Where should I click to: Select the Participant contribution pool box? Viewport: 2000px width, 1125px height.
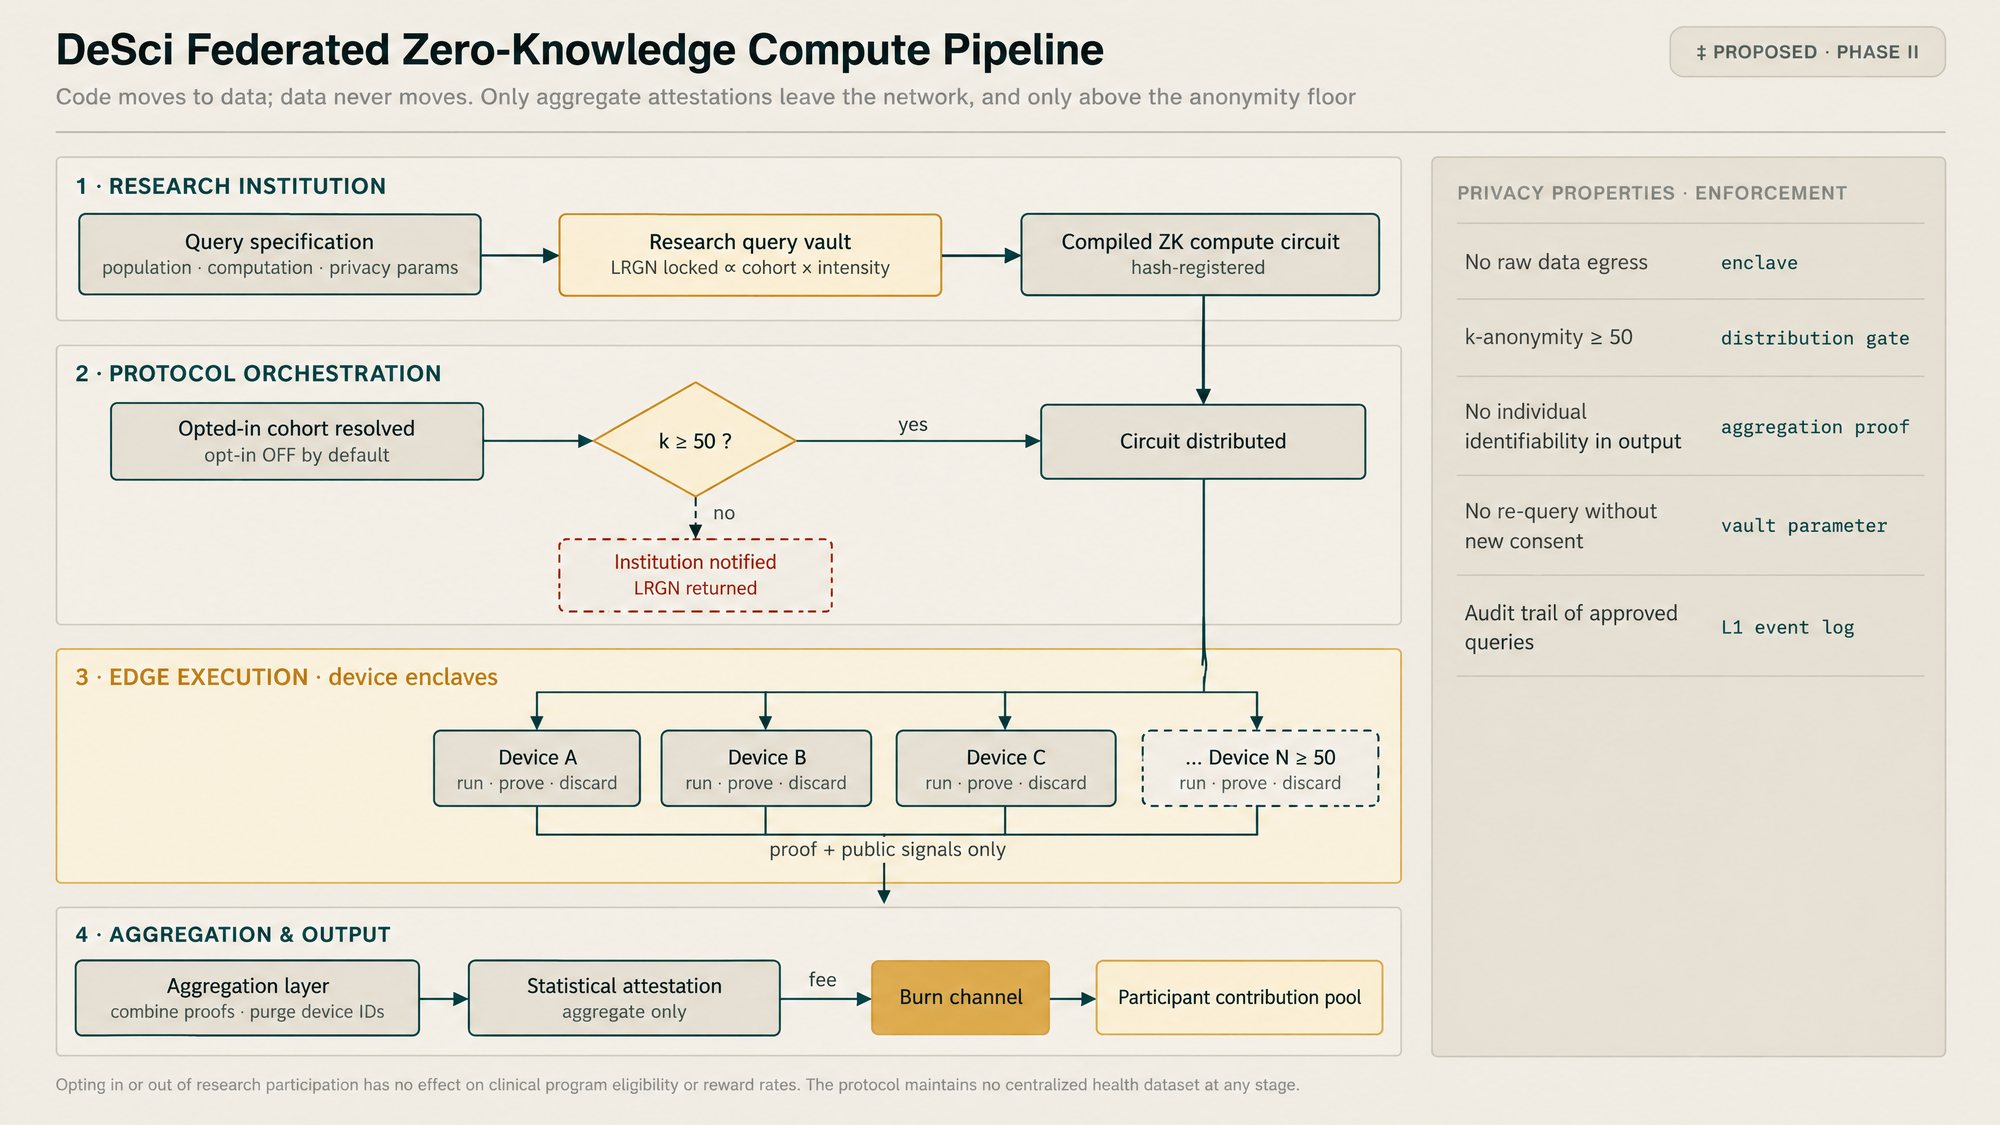pos(1239,997)
